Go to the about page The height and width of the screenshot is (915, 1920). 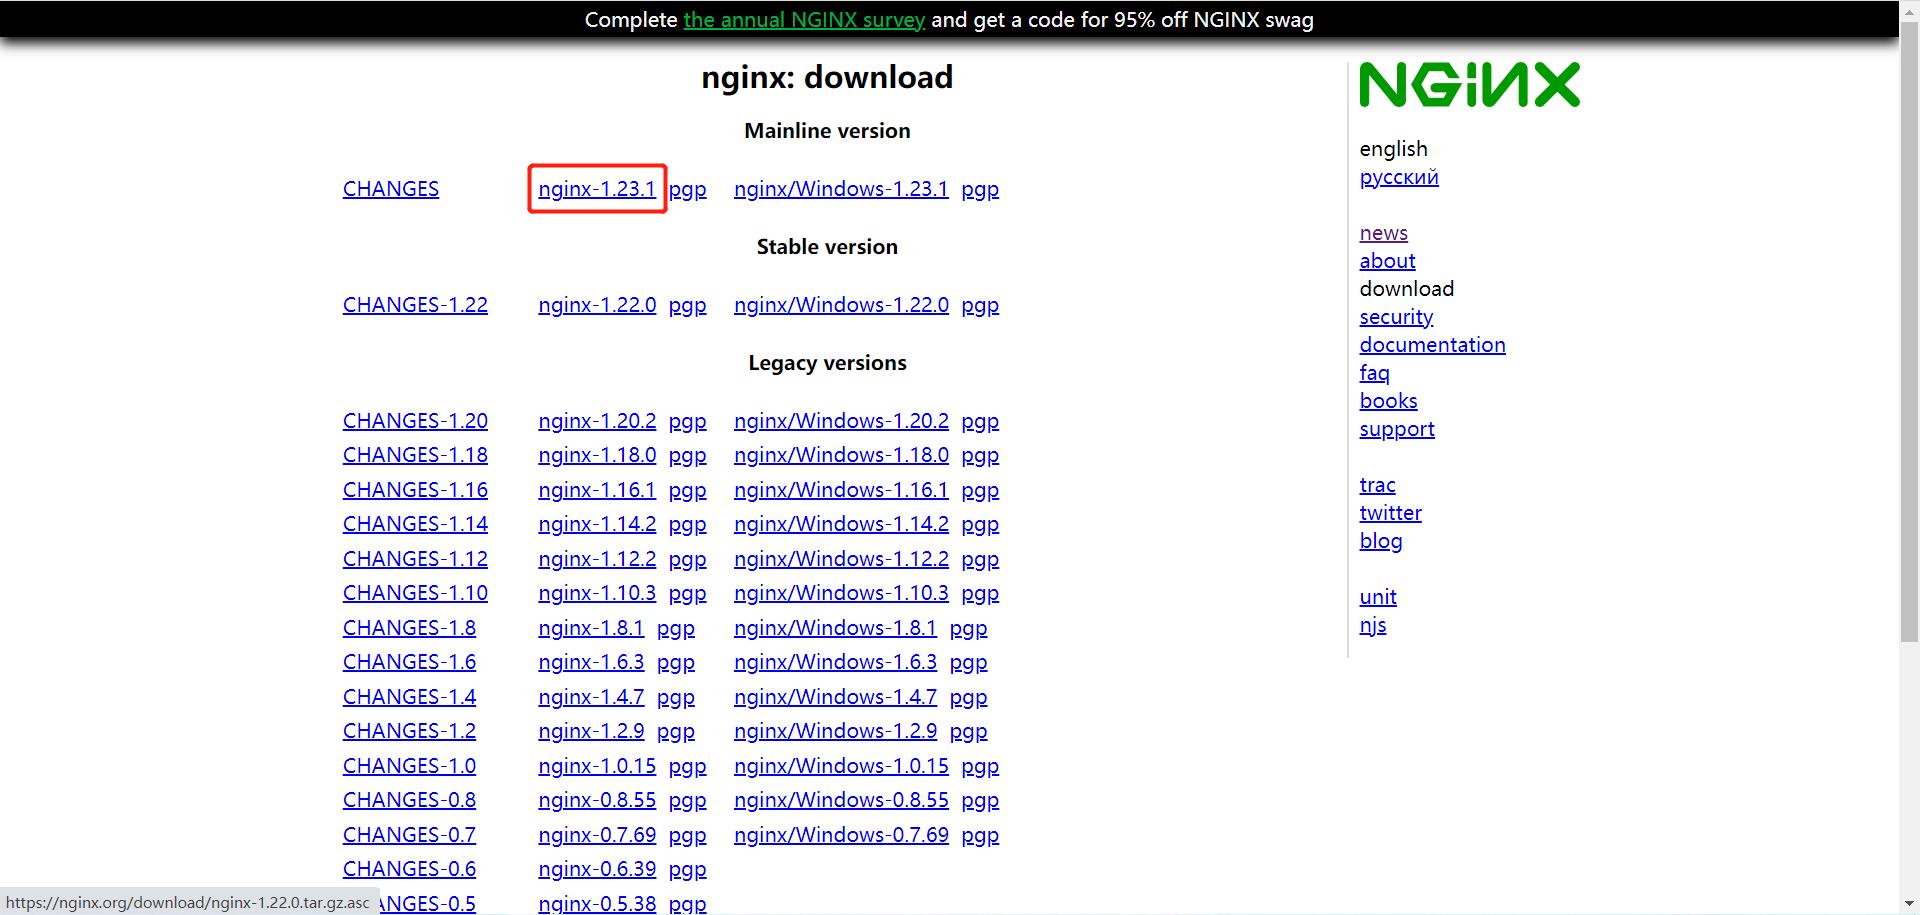1387,261
